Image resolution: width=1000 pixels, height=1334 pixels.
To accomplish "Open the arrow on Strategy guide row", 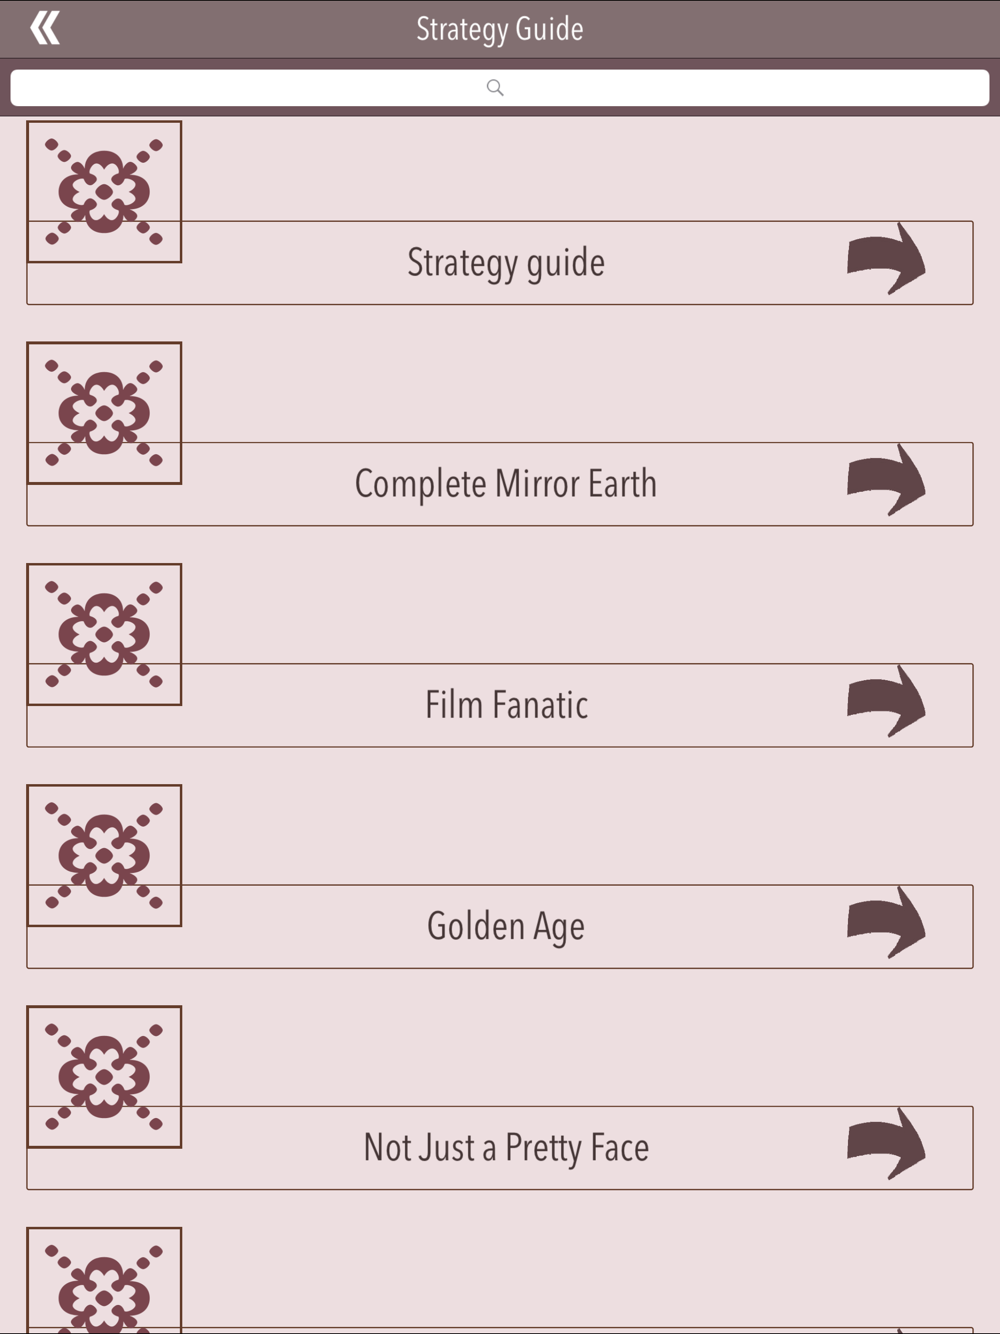I will (886, 260).
